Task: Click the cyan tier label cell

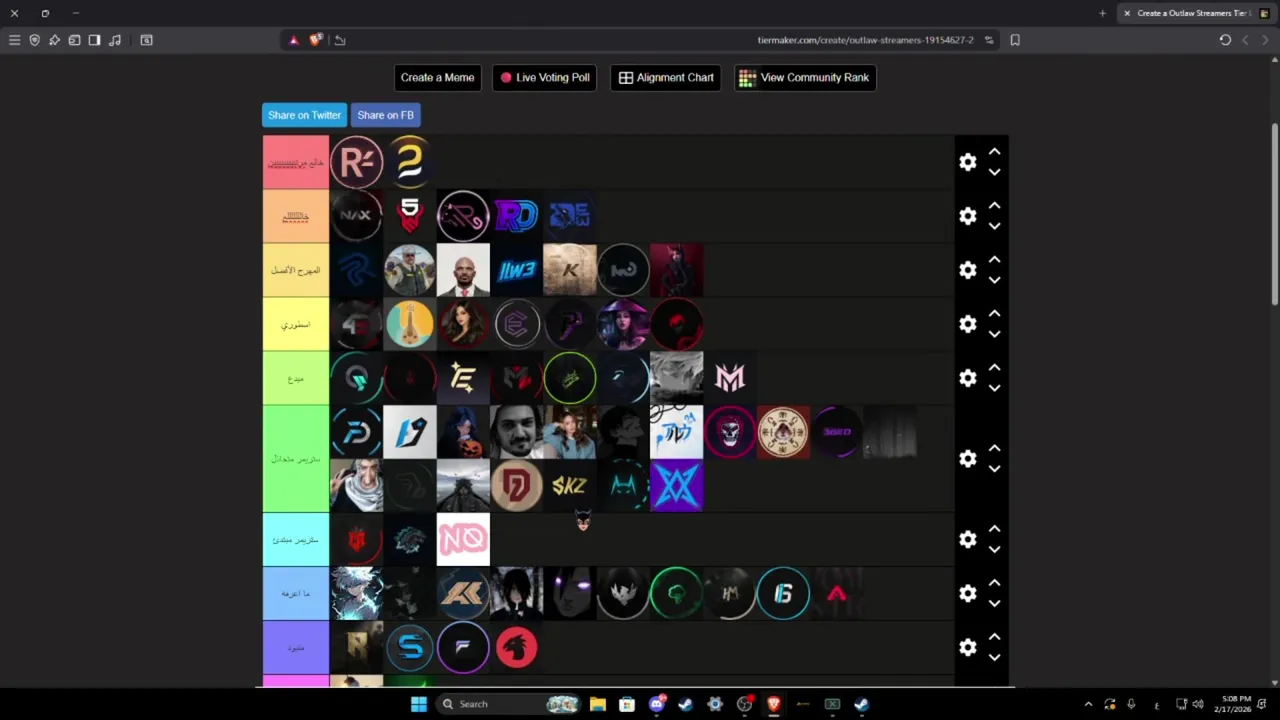Action: tap(296, 539)
